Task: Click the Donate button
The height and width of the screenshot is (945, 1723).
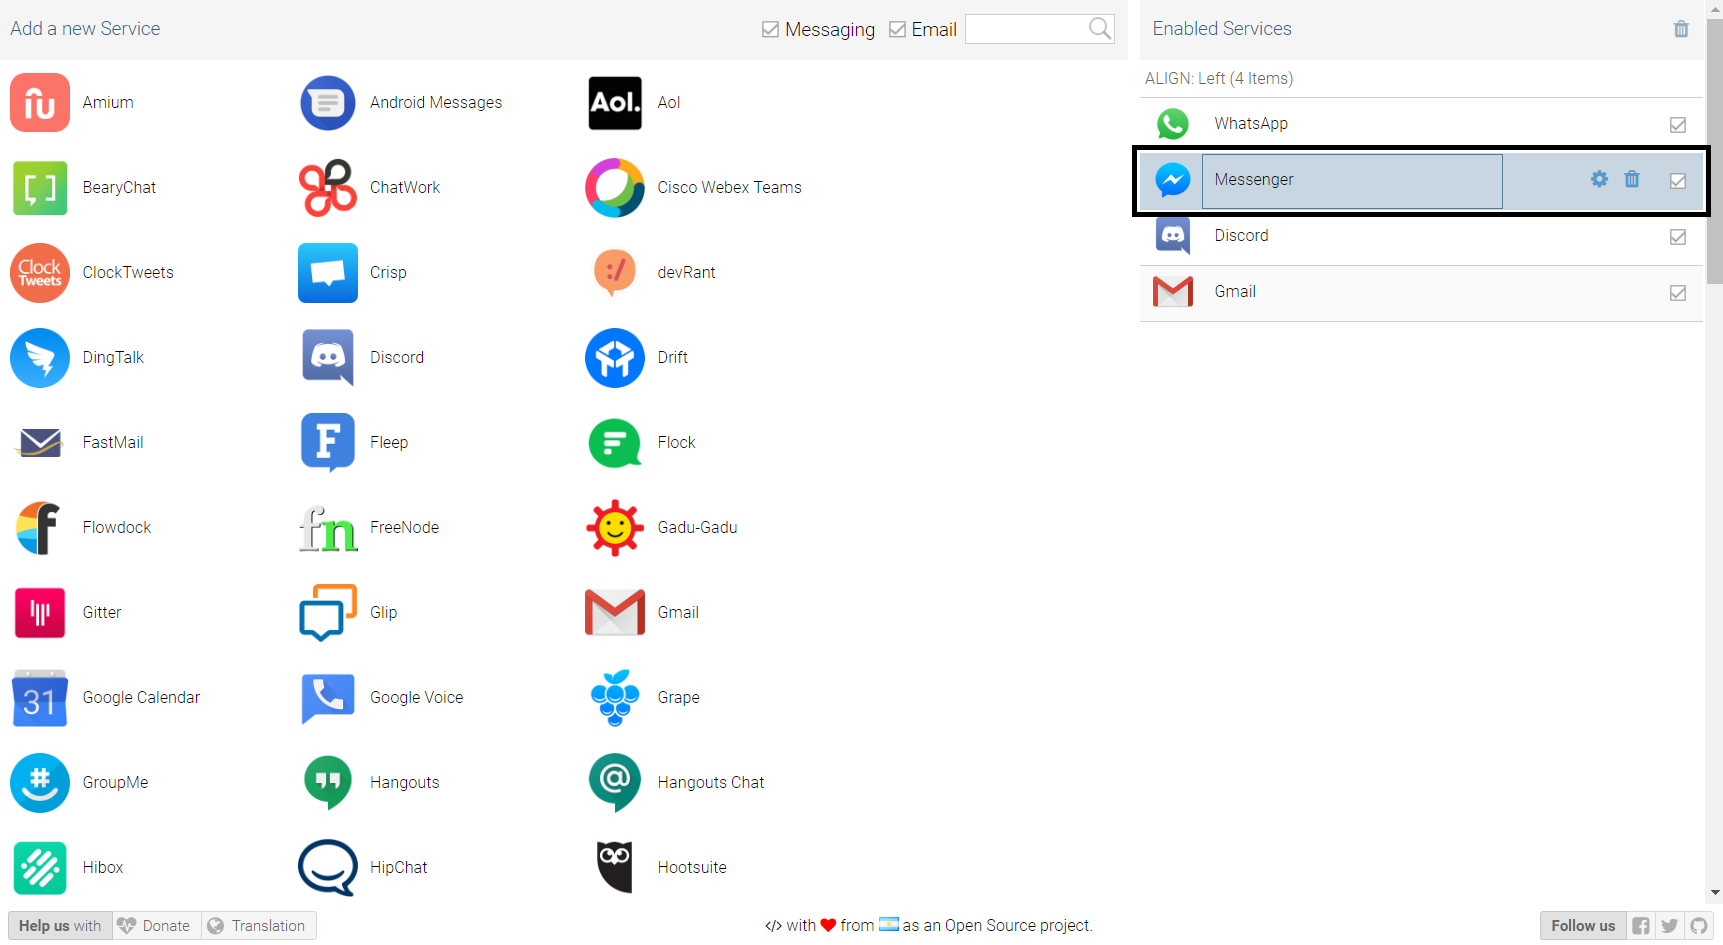Action: (157, 926)
